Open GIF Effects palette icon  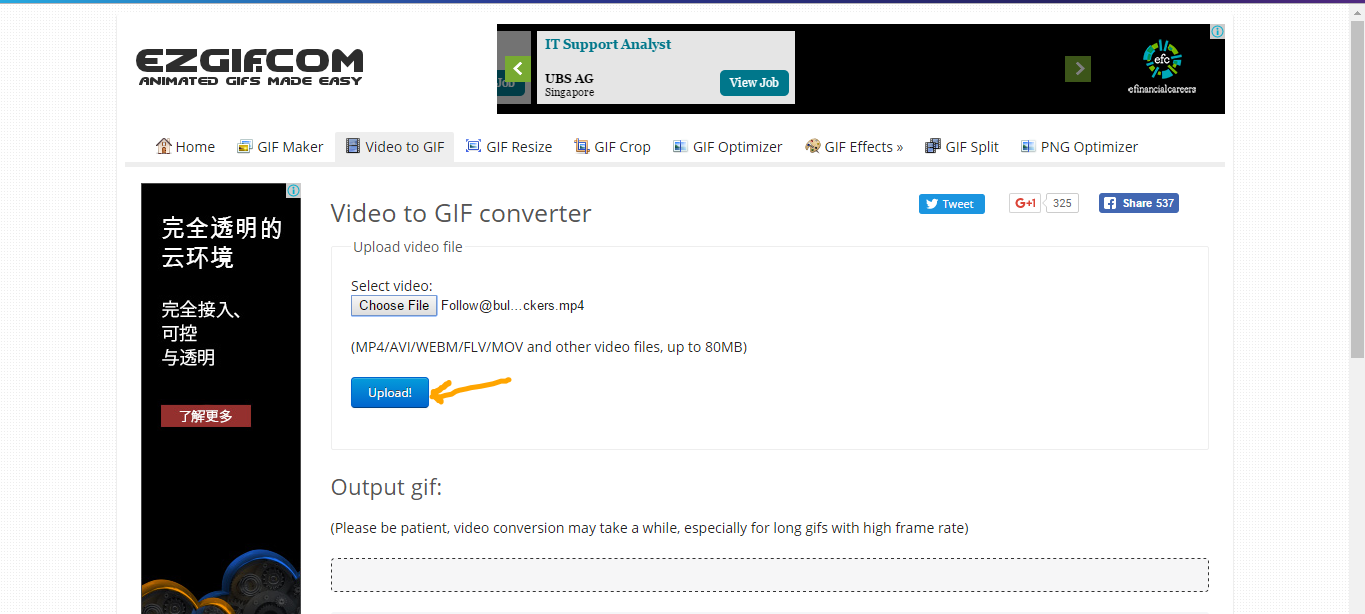[x=813, y=146]
